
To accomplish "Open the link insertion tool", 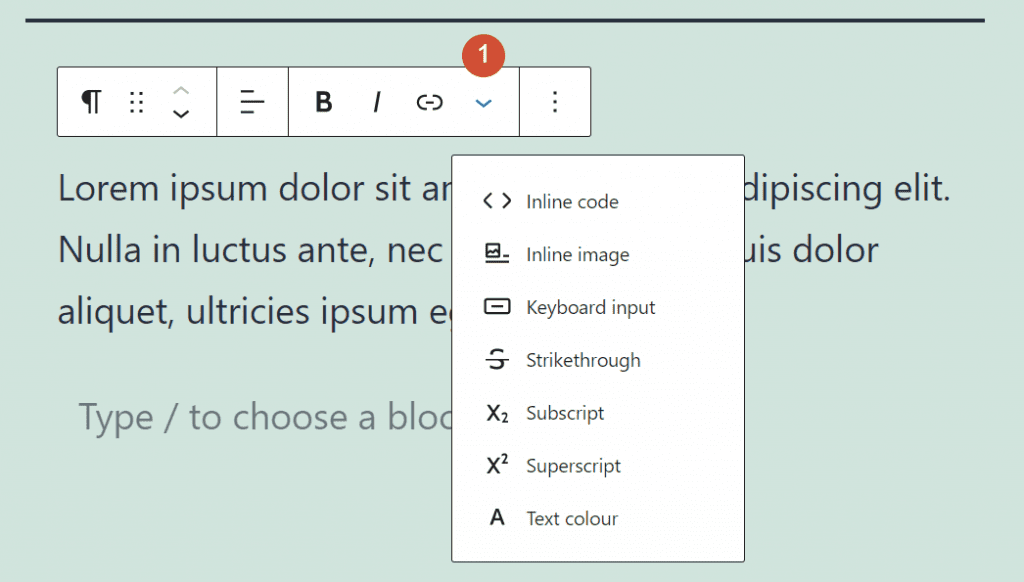I will 429,101.
